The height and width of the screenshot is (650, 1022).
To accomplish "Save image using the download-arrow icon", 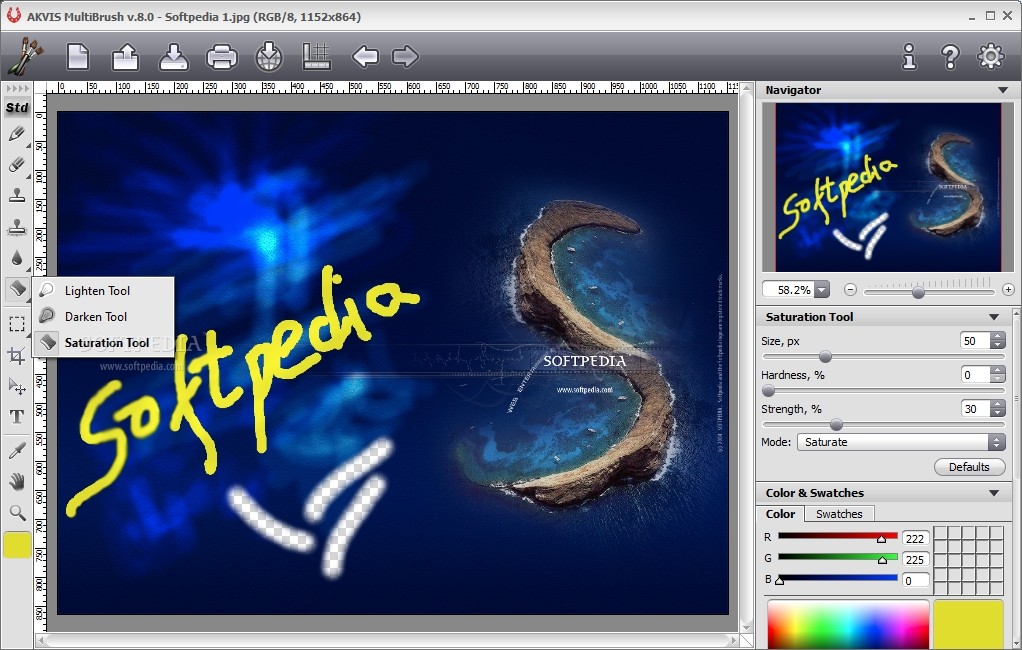I will (x=173, y=56).
